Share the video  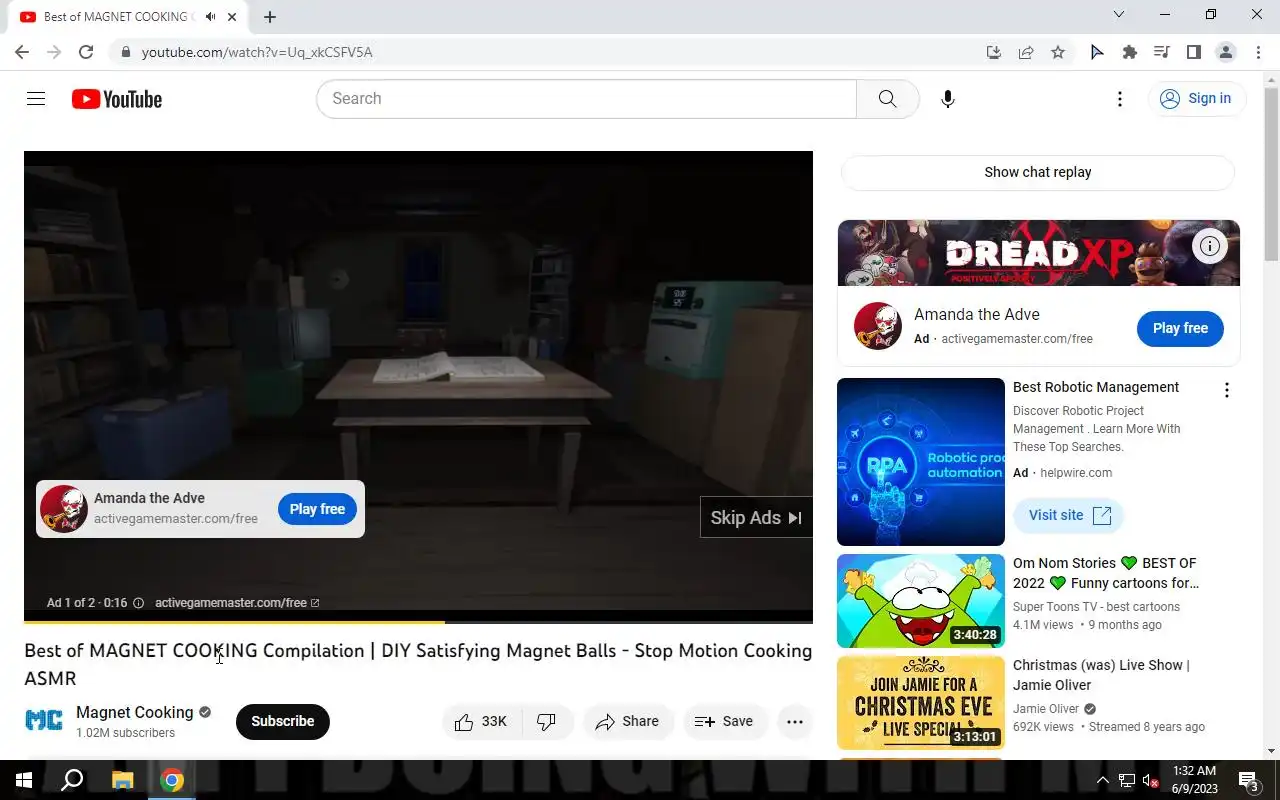[627, 721]
